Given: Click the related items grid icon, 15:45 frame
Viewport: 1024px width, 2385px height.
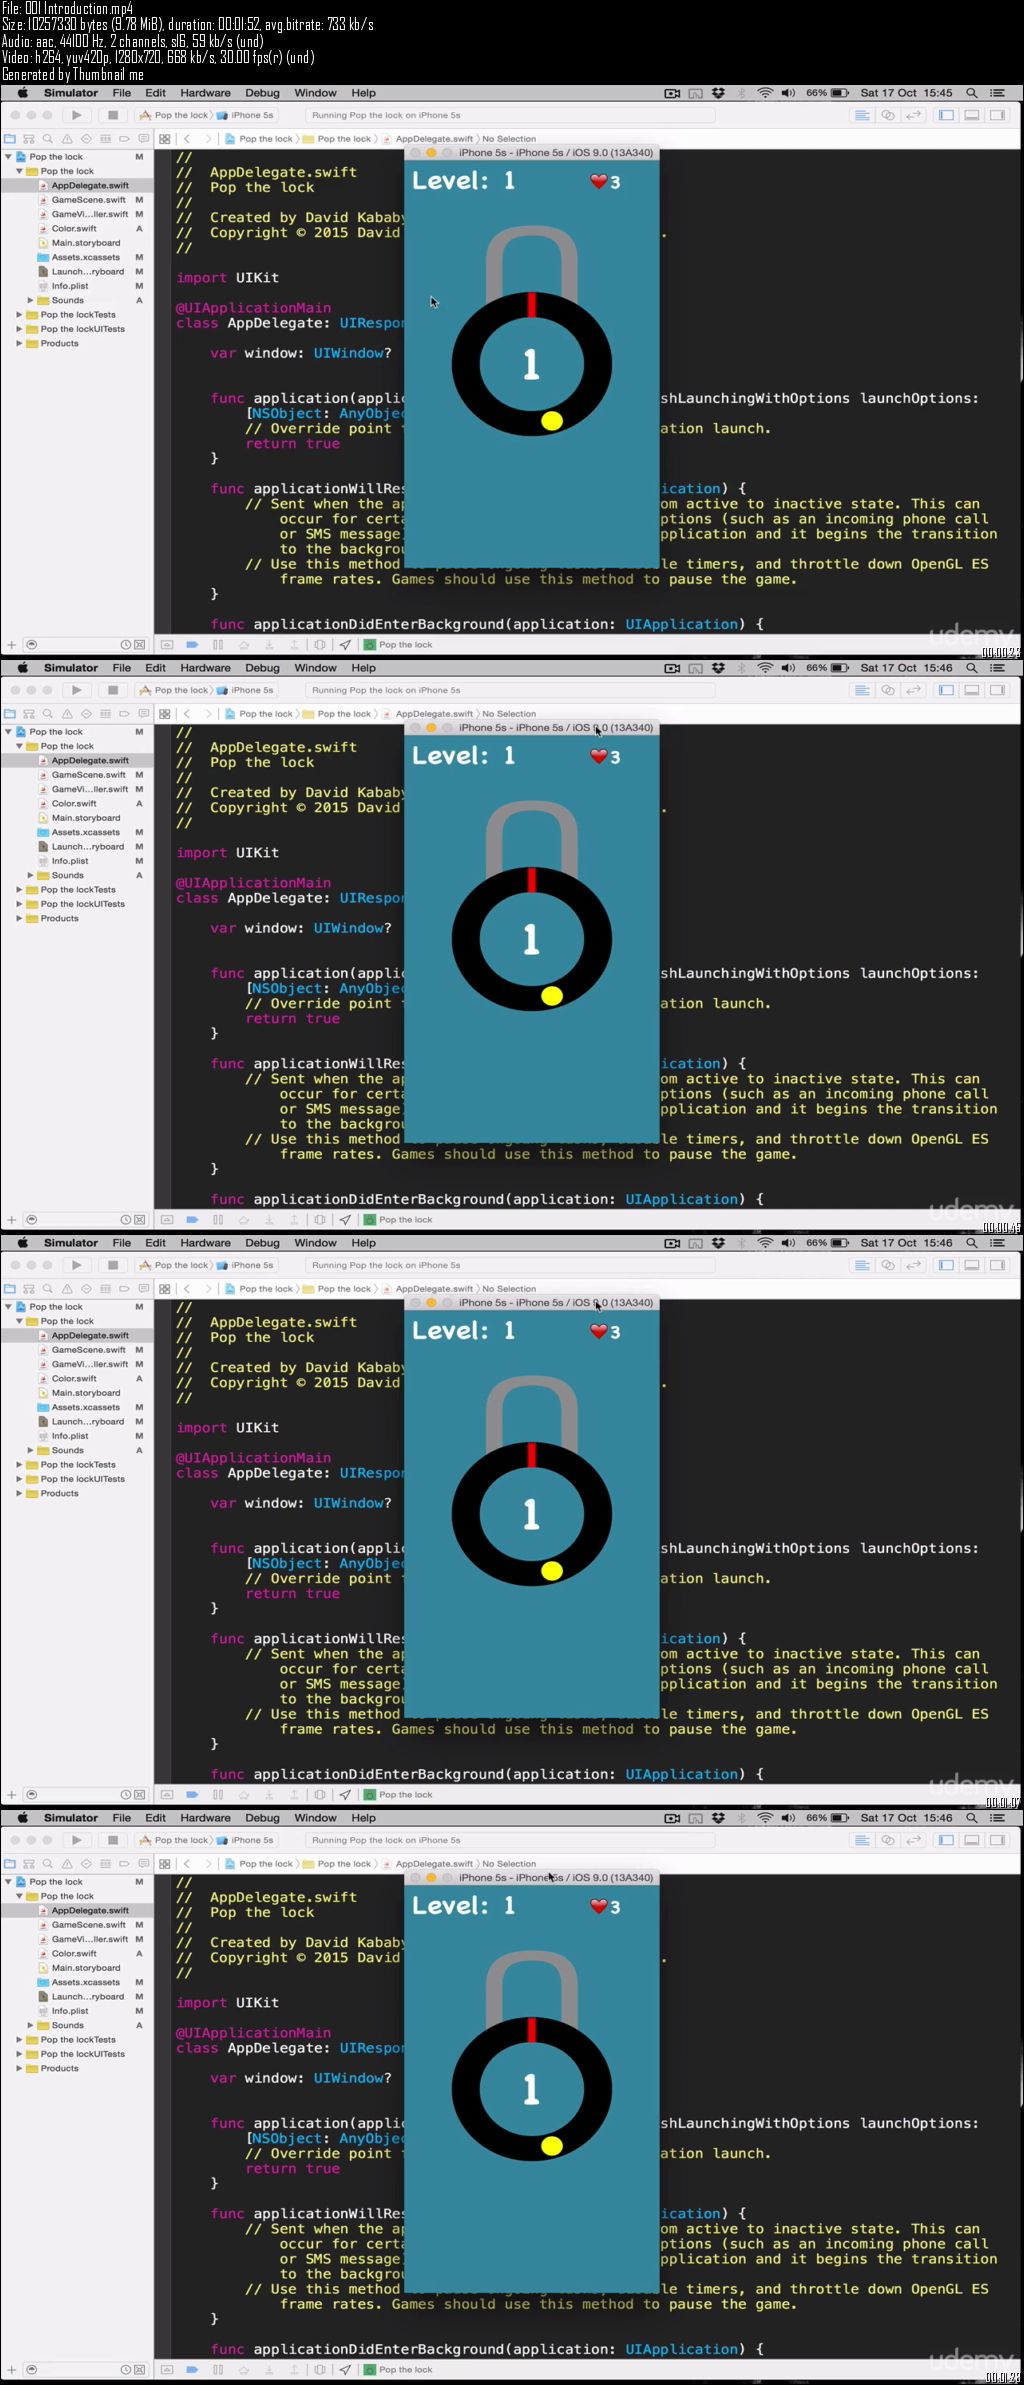Looking at the screenshot, I should coord(165,139).
